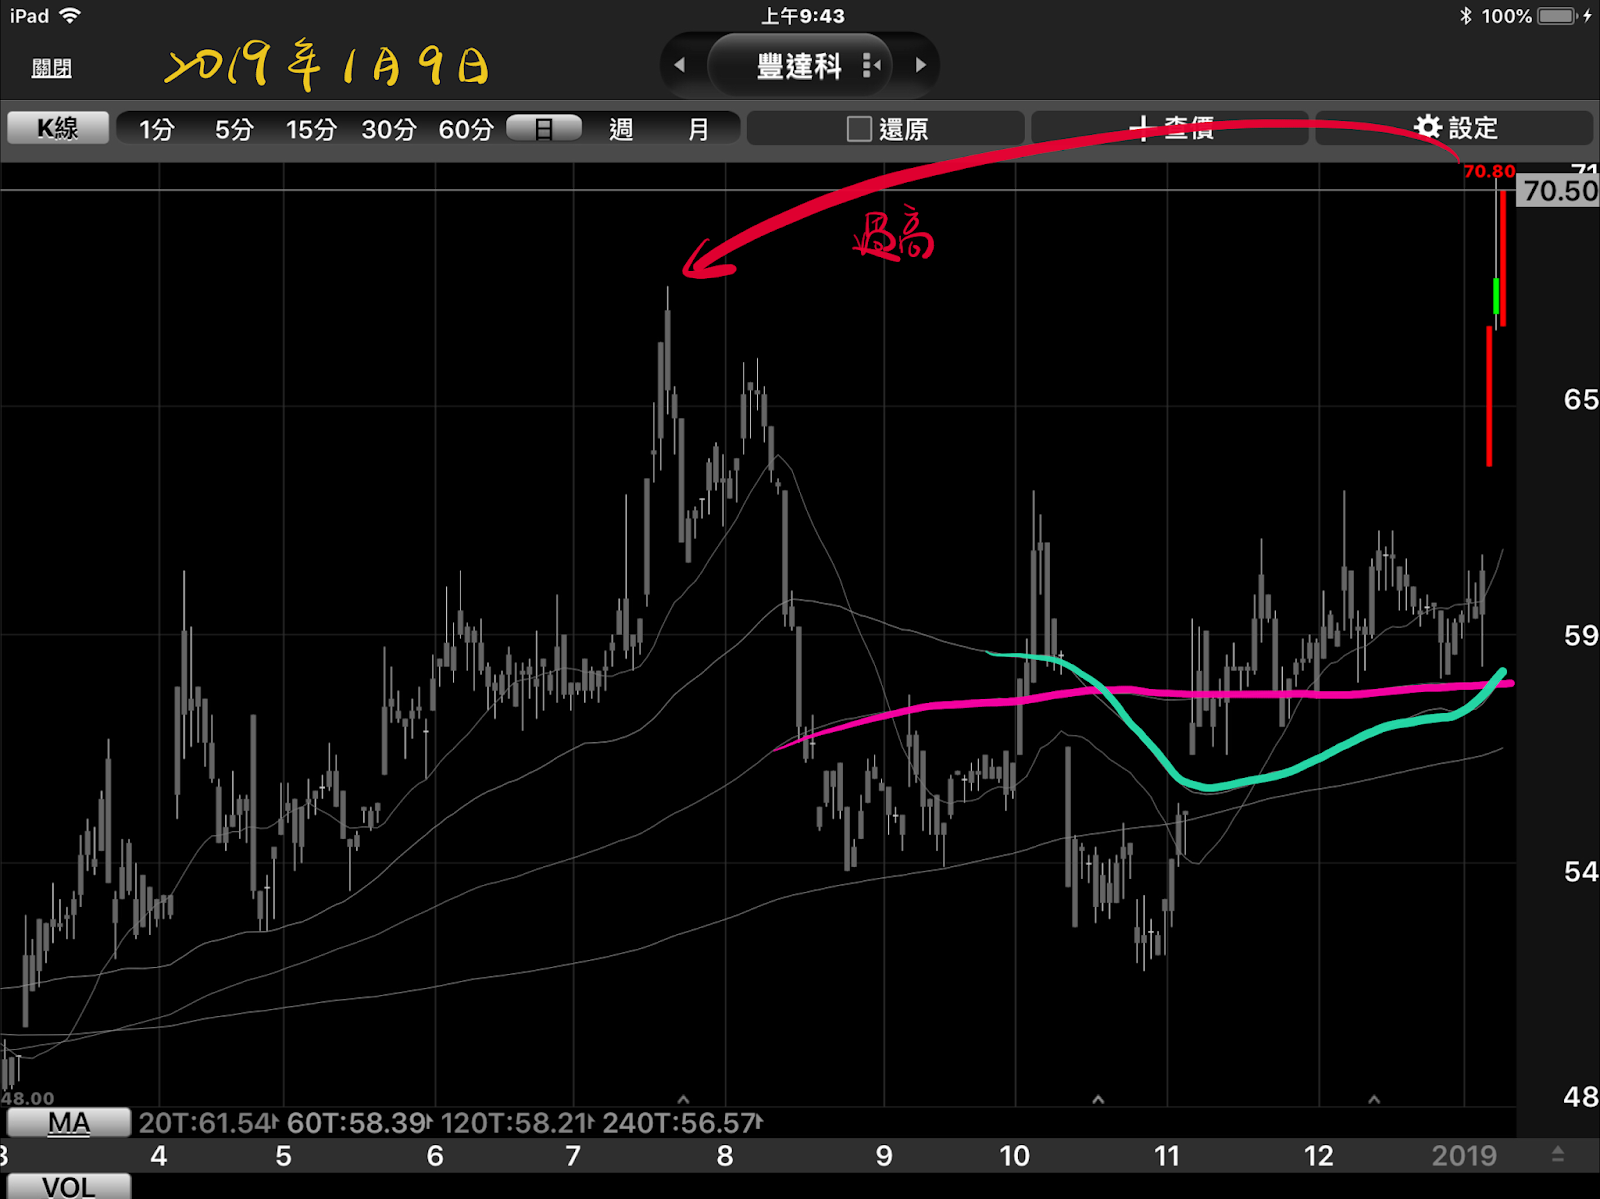
Task: Open 設定 settings with gear icon
Action: coord(1454,128)
